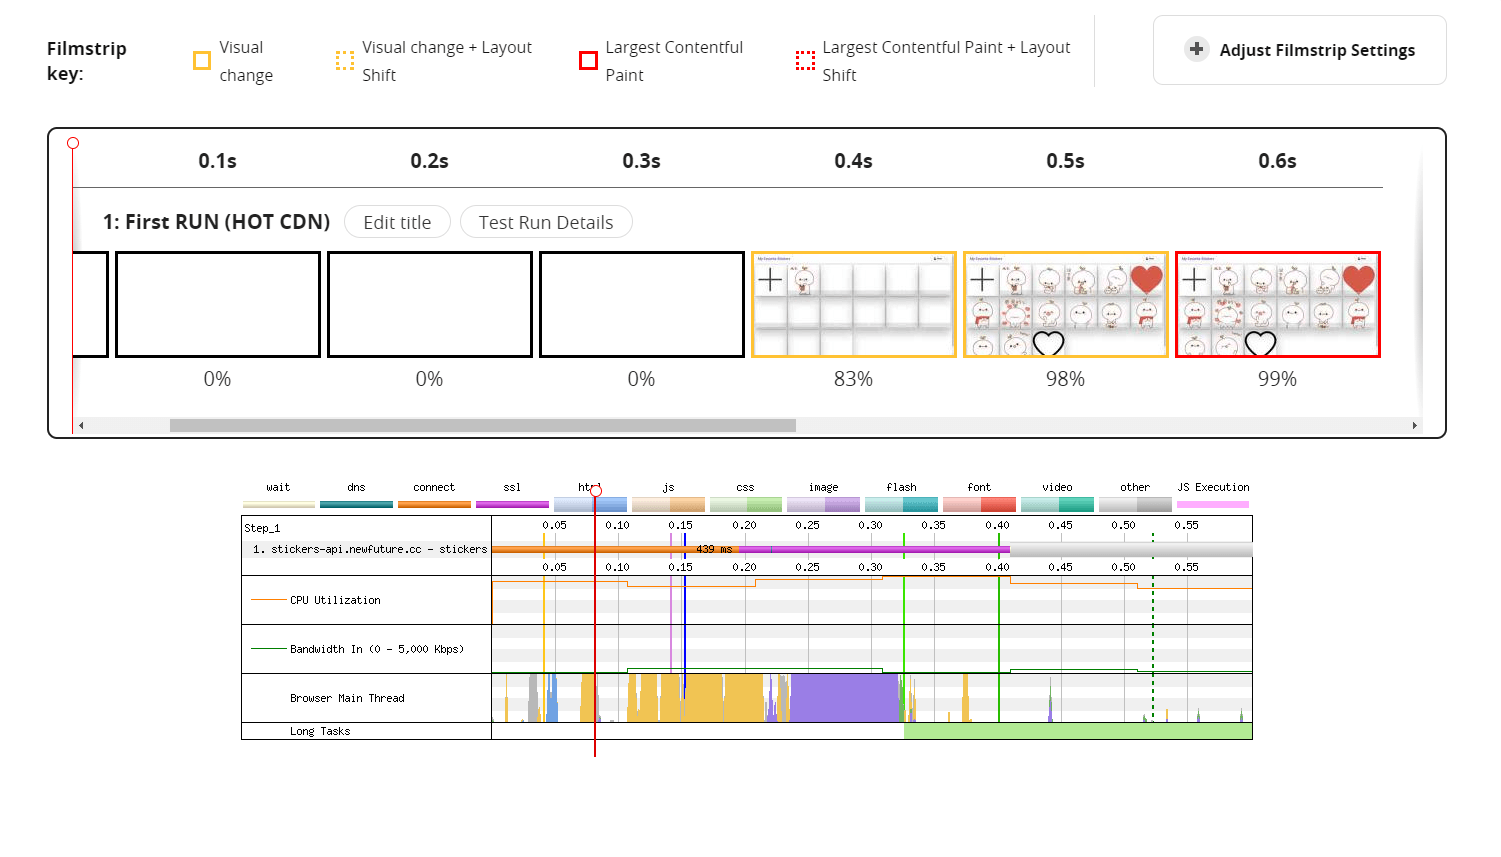
Task: Click the dns legend color bar
Action: [x=356, y=504]
